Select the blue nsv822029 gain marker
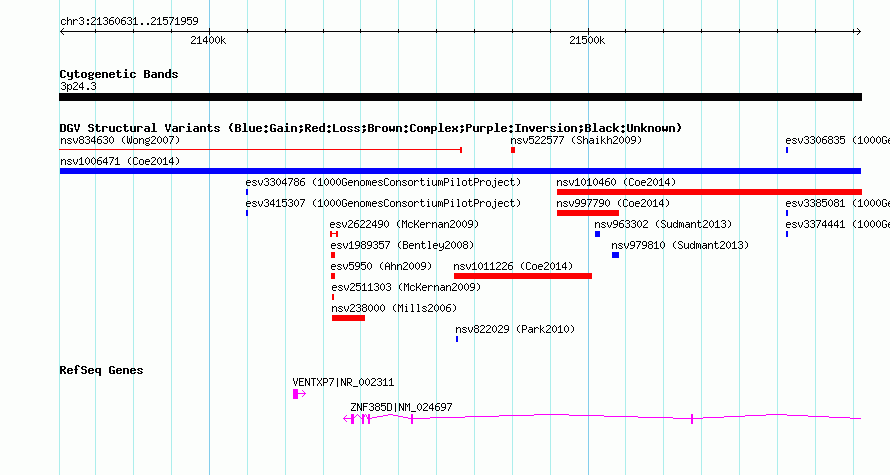This screenshot has width=890, height=475. (457, 339)
